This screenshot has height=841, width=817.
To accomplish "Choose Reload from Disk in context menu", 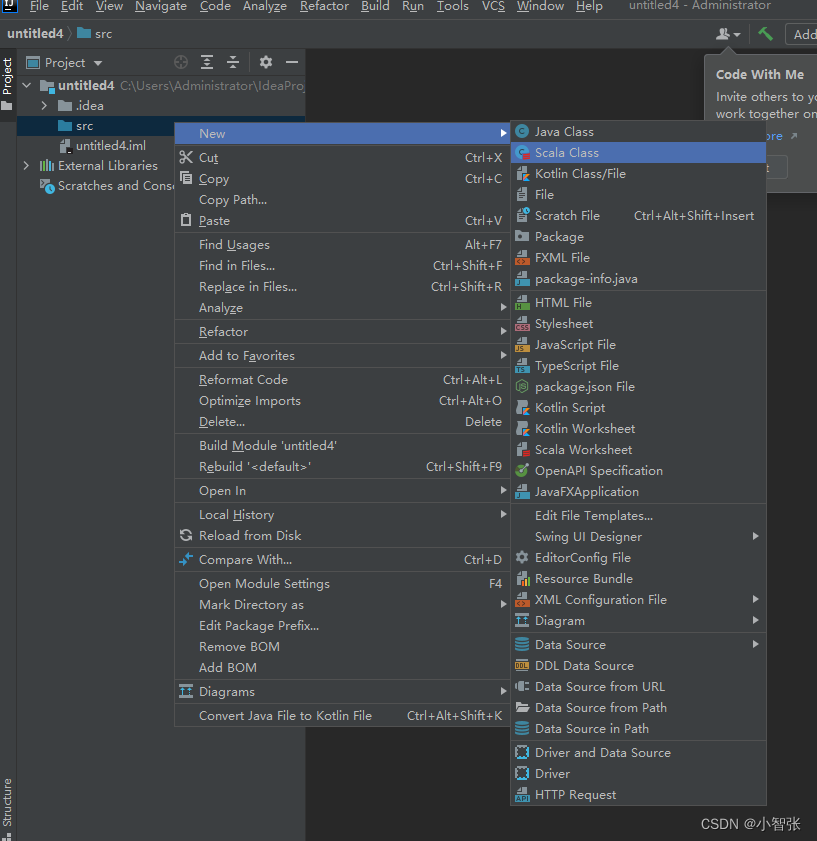I will pyautogui.click(x=342, y=536).
